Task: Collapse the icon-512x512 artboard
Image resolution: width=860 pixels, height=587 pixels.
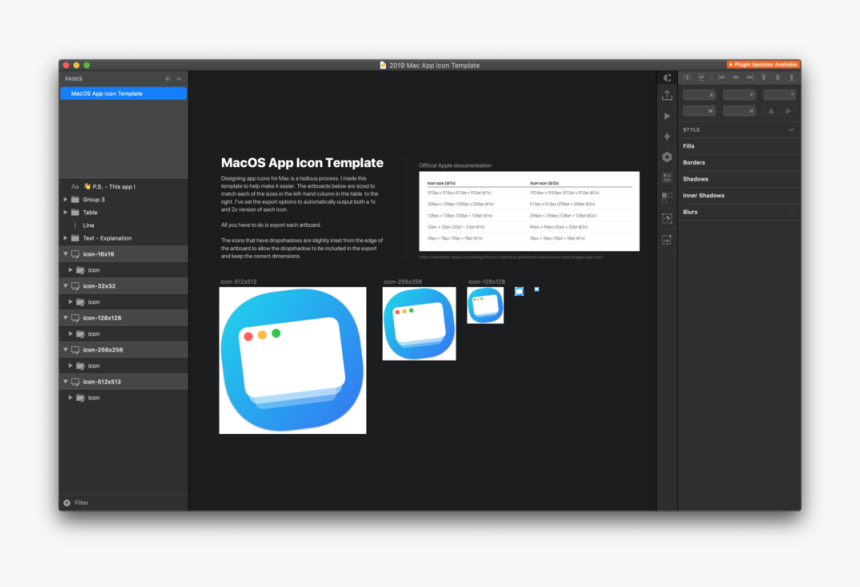Action: pyautogui.click(x=65, y=381)
